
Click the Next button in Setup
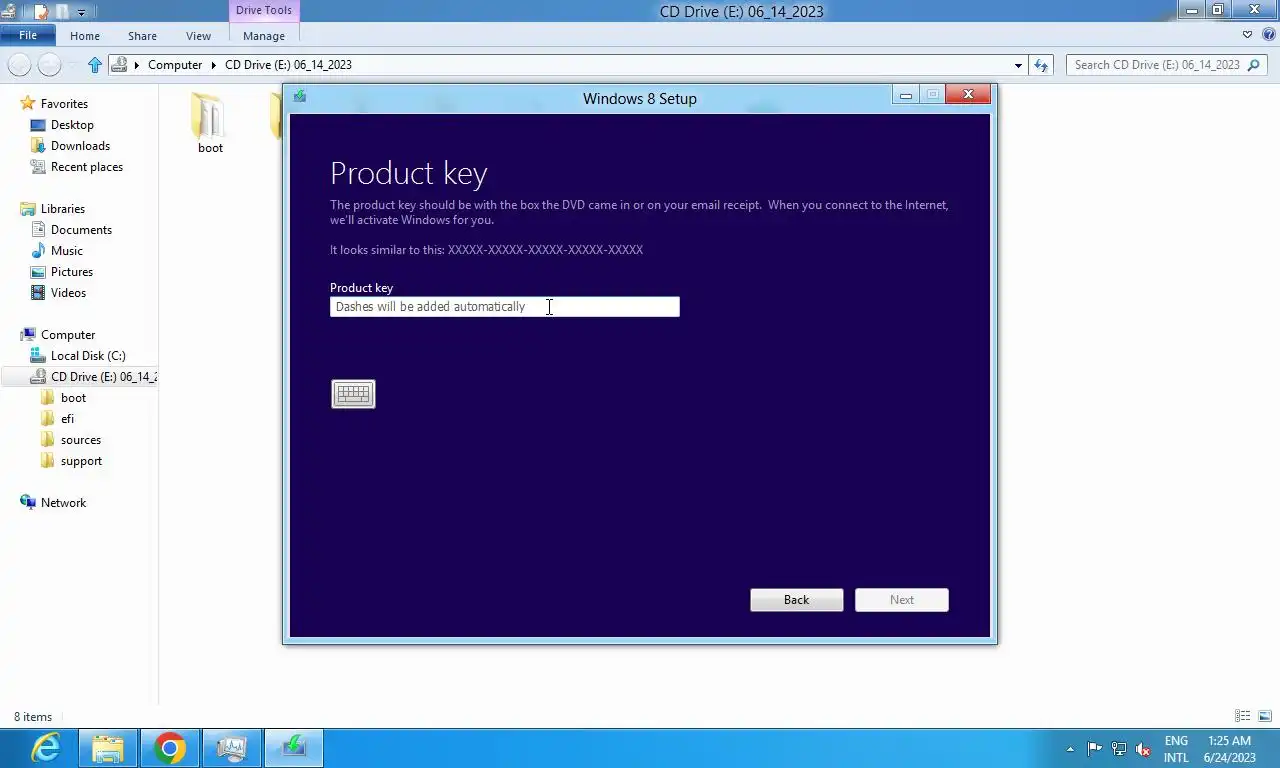[902, 600]
